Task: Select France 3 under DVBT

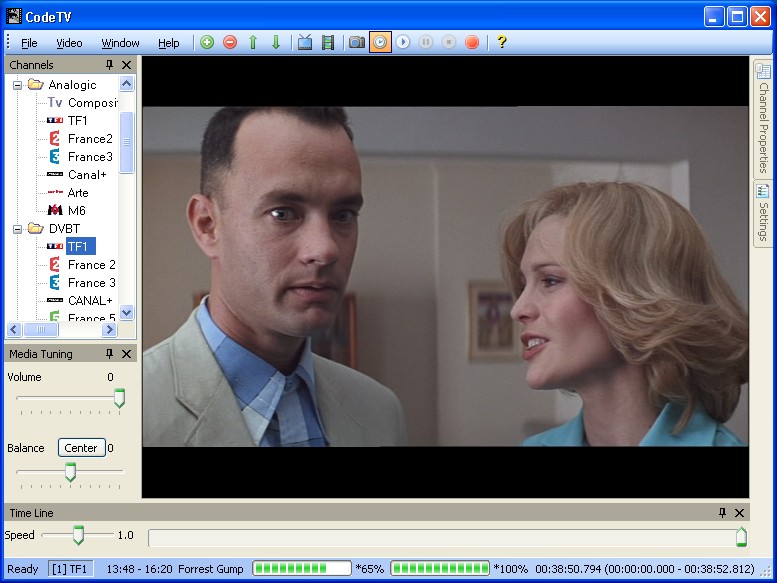Action: pos(92,282)
